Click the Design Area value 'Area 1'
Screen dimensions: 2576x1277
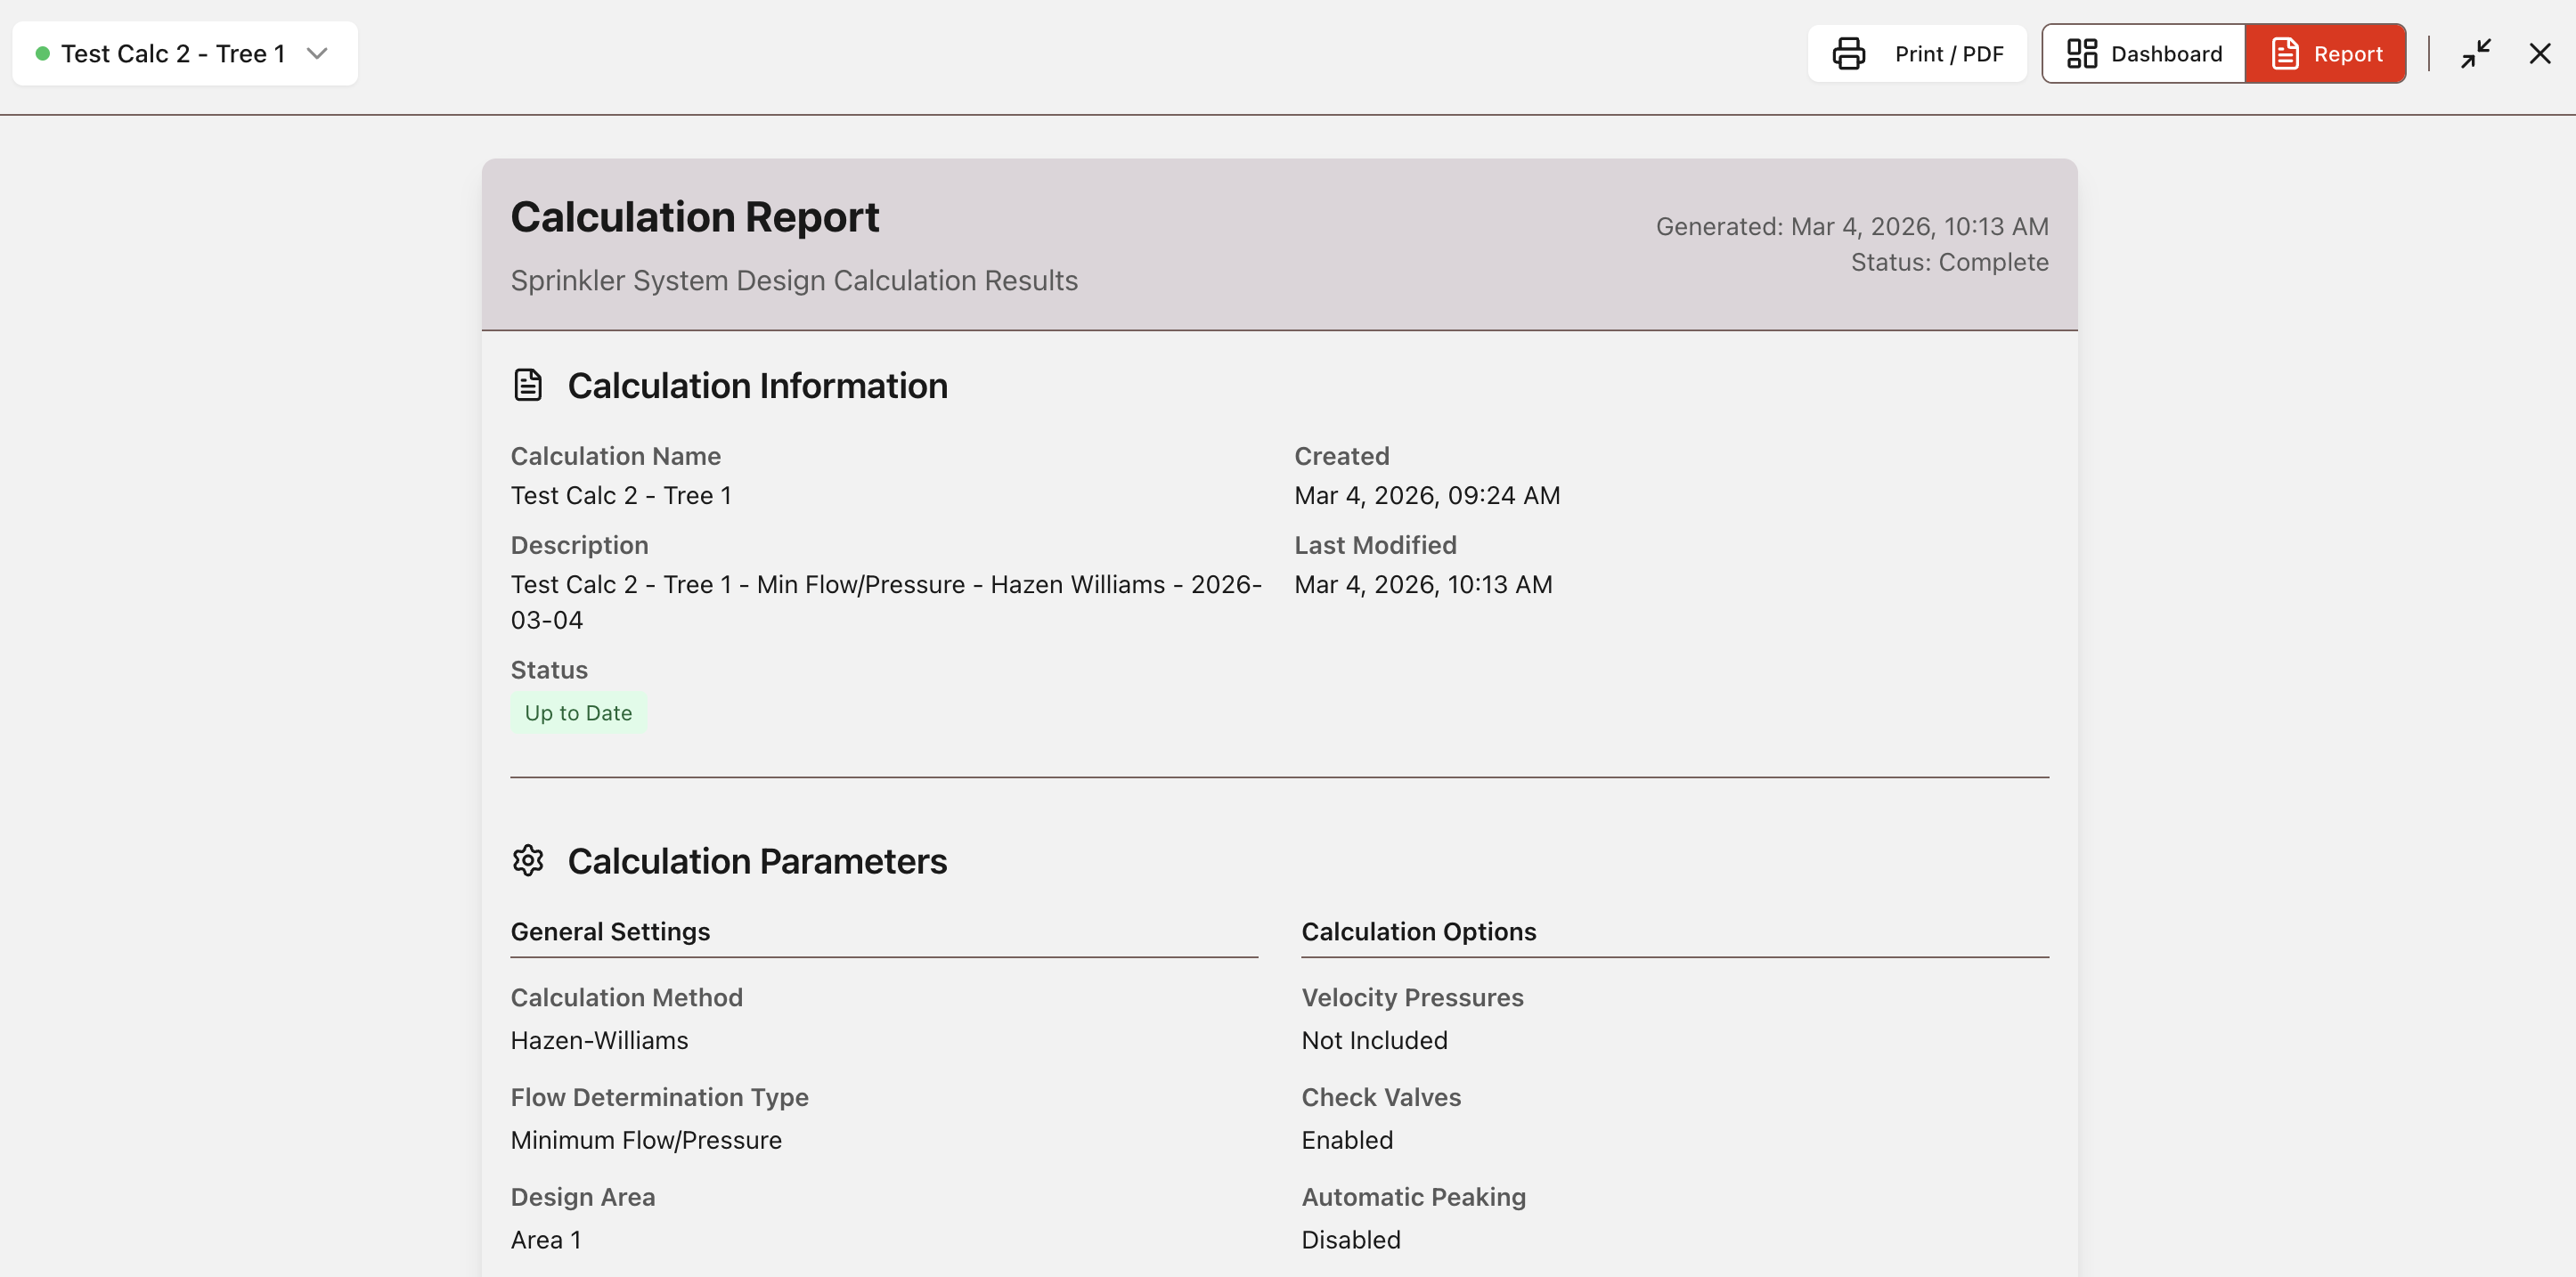pyautogui.click(x=545, y=1241)
